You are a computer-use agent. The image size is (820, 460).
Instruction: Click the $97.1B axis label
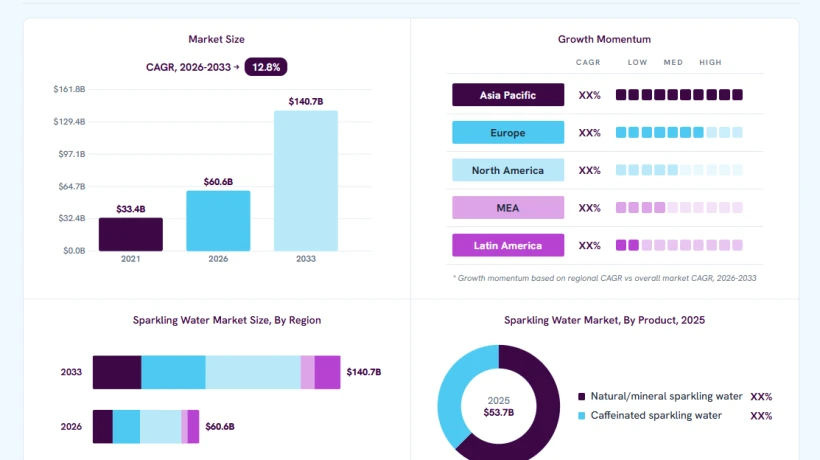click(x=72, y=154)
